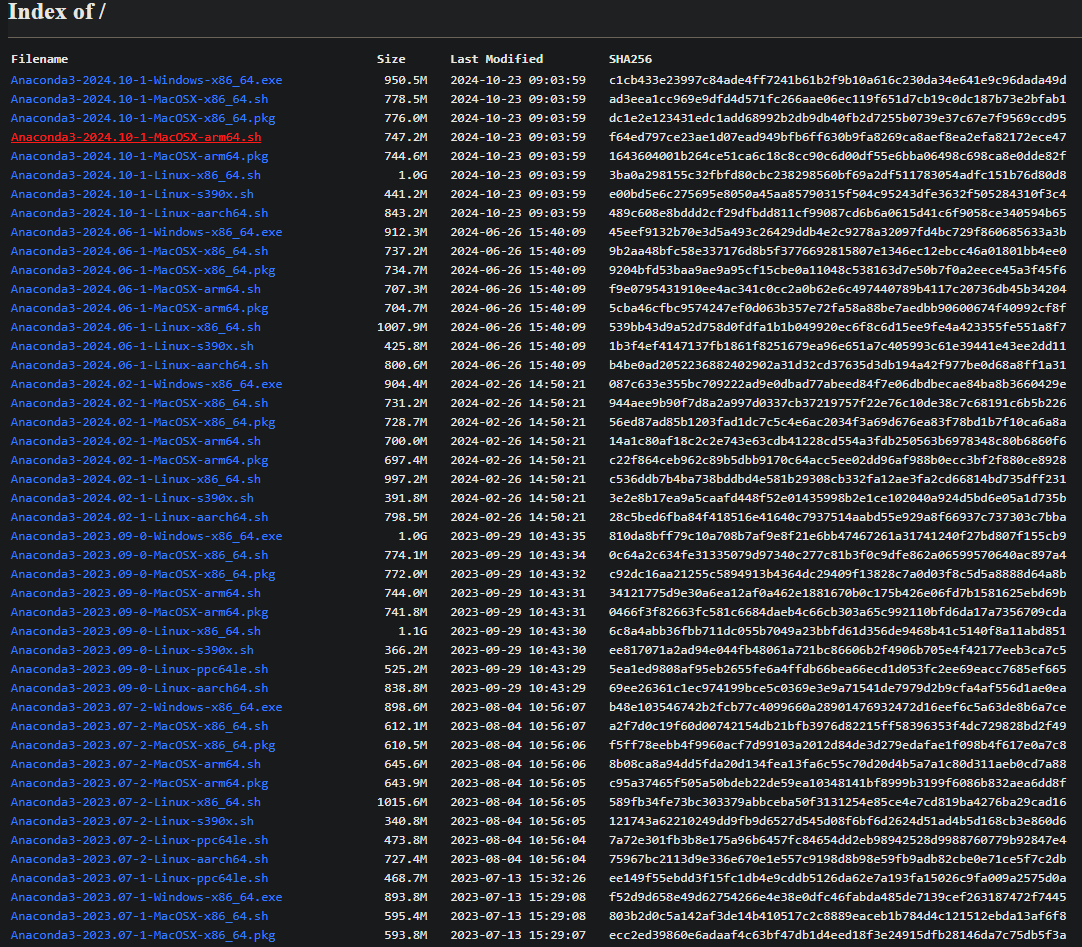1082x947 pixels.
Task: Click Anaconda3-2024.06-1-MacOSX-x86_64.sh link
Action: 139,251
